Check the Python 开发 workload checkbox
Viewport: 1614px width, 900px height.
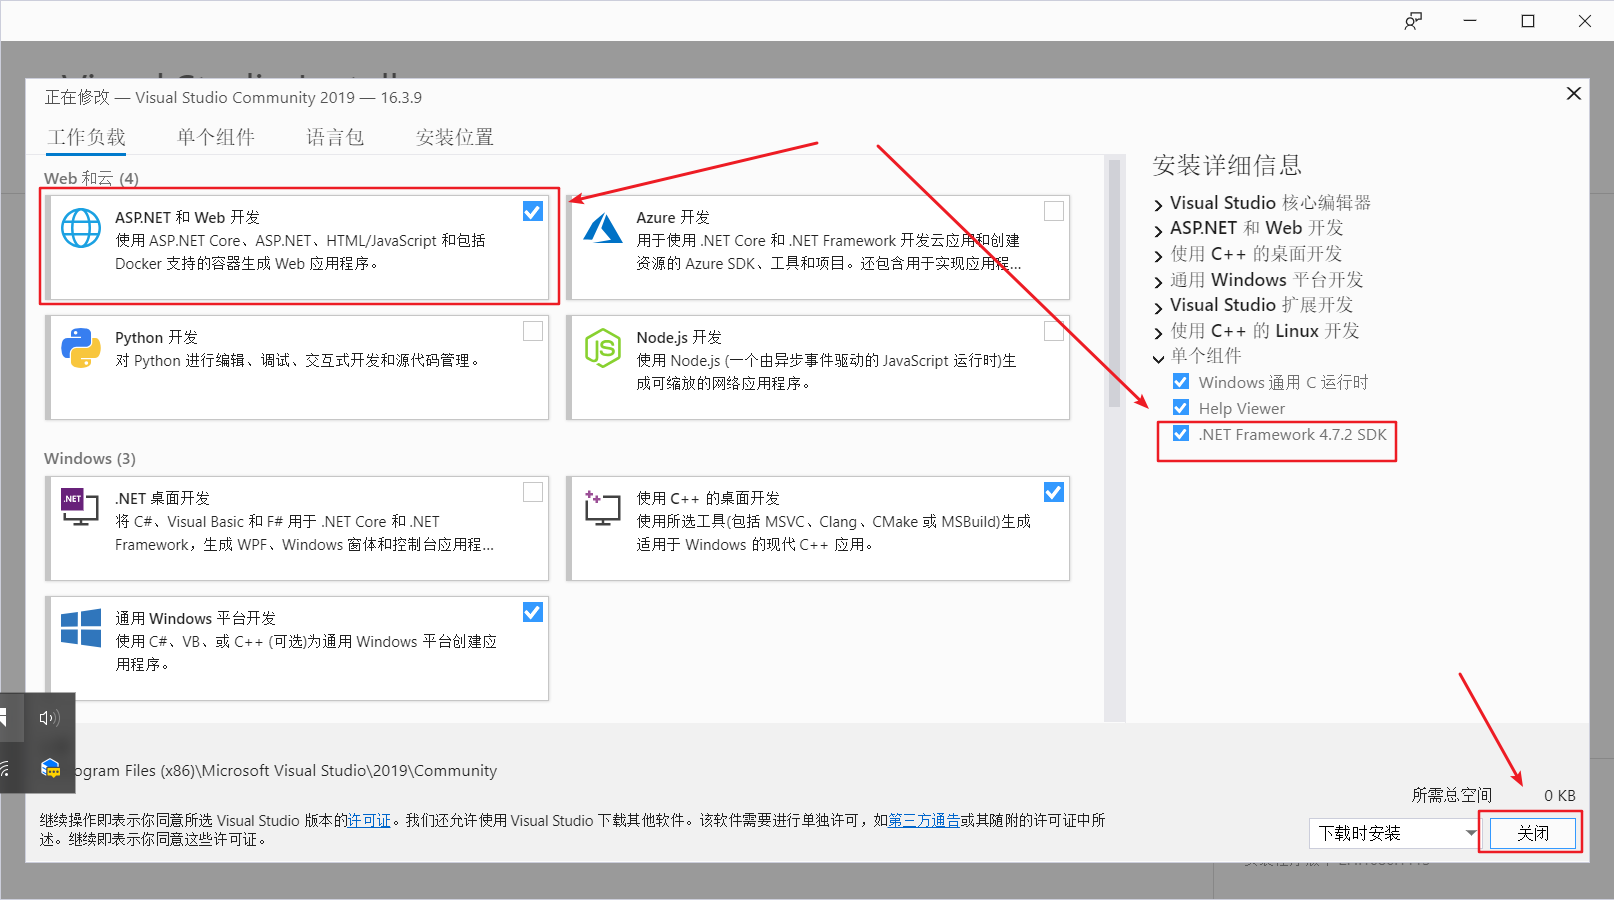533,331
